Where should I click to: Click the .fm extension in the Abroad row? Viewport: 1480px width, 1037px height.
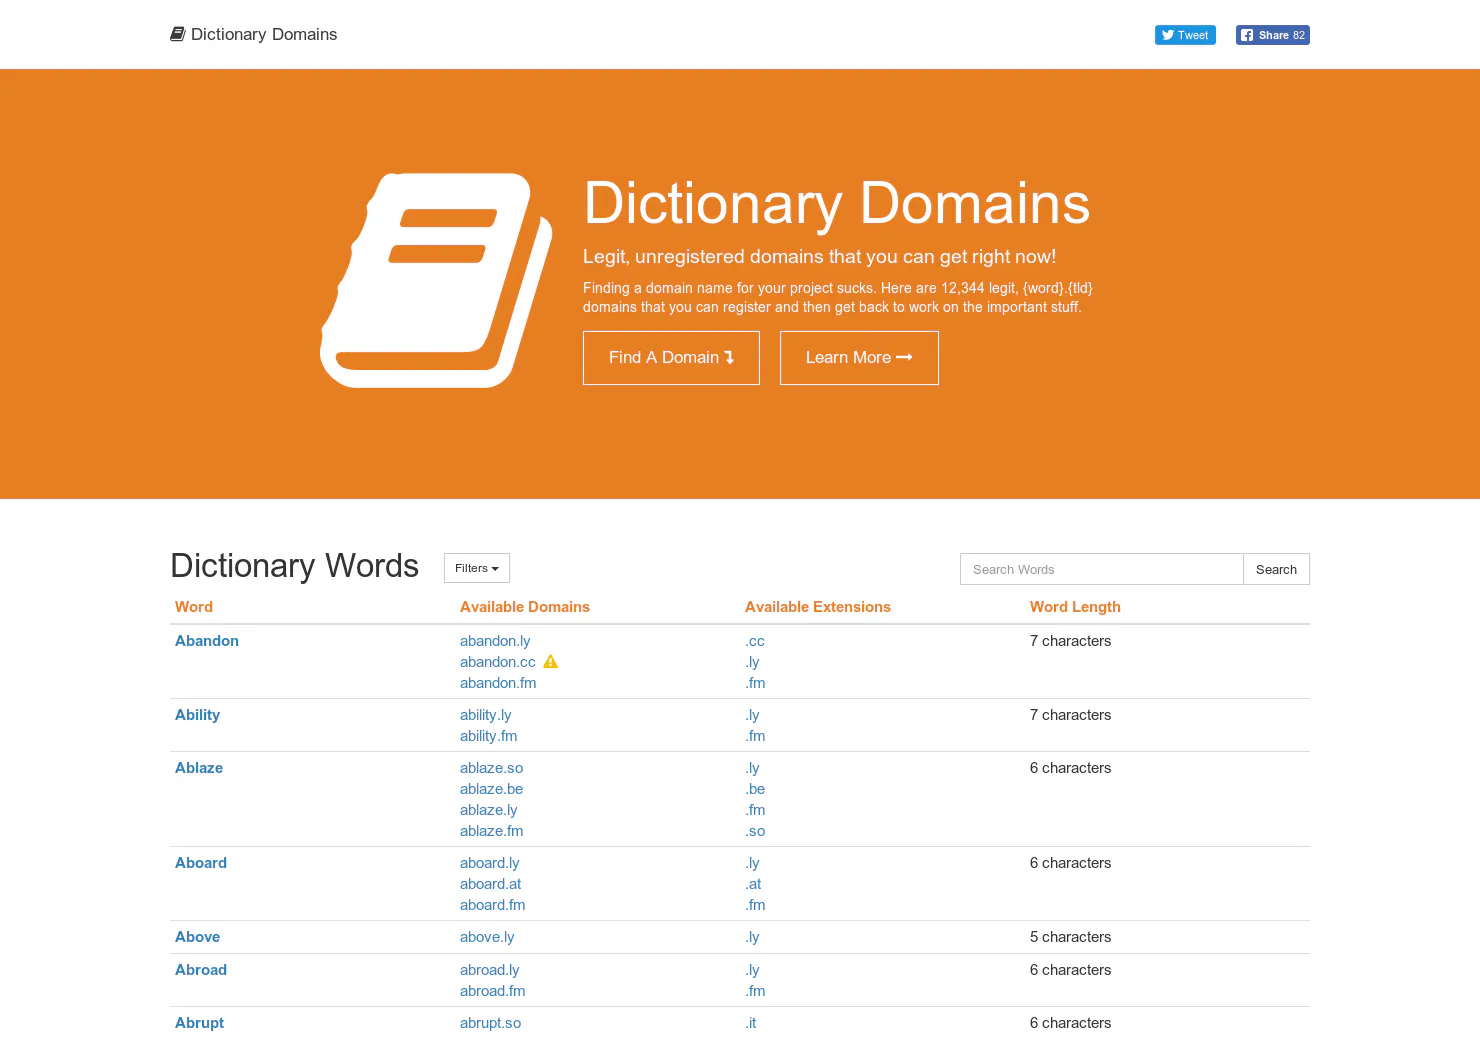coord(755,991)
